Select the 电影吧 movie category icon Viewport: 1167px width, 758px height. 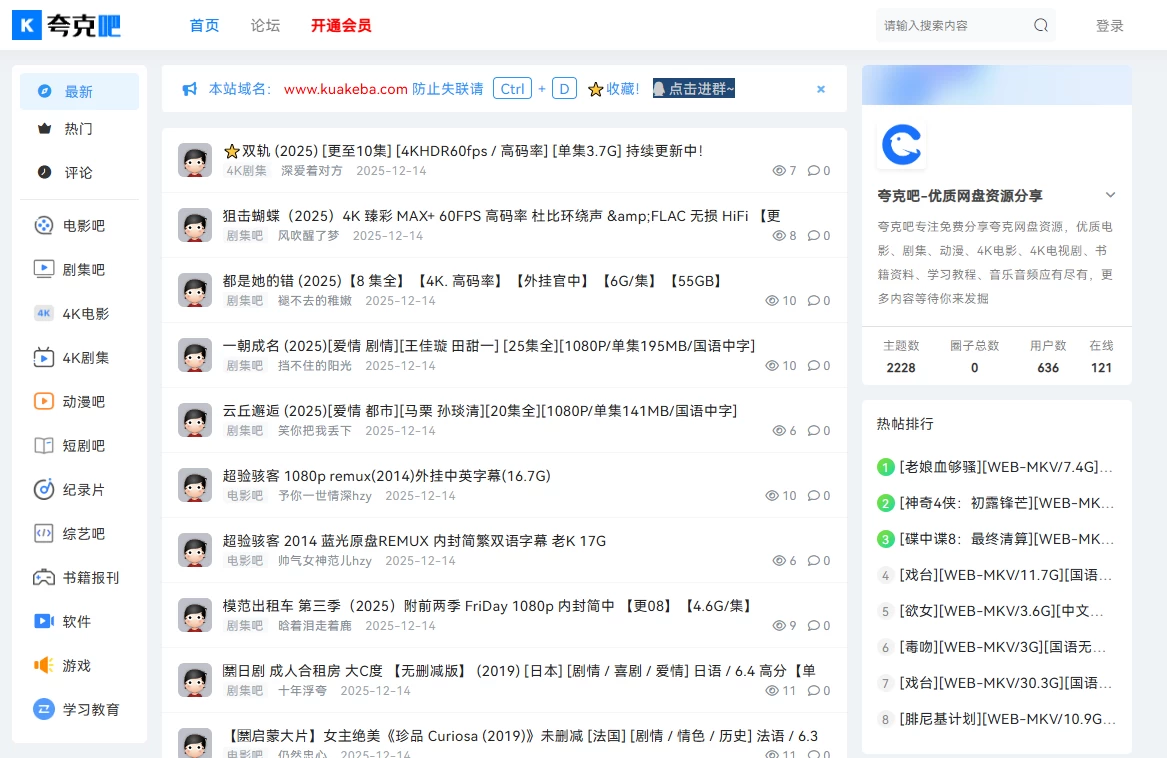(x=42, y=225)
